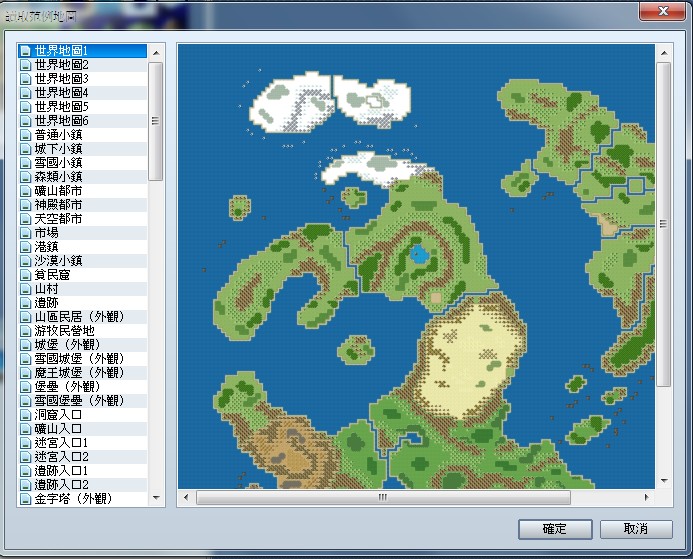Select 城下小鎮 in the list
This screenshot has height=559, width=693.
click(83, 149)
